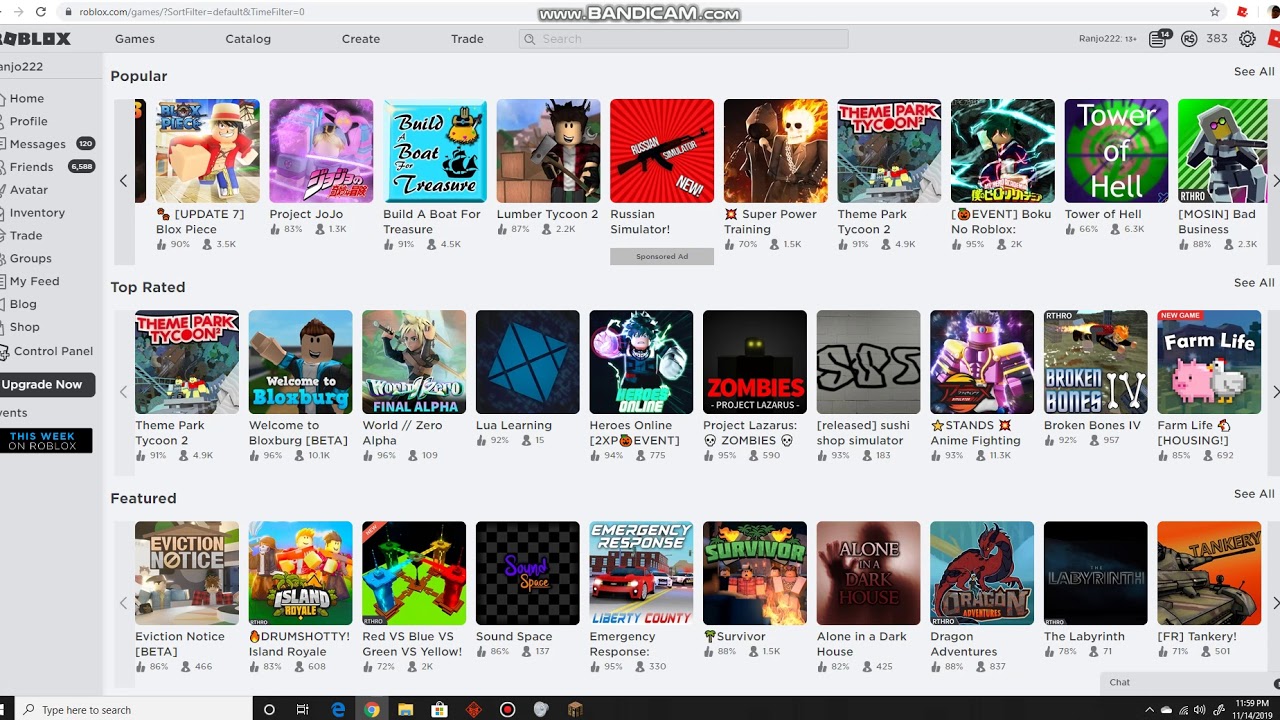Click the Chrome icon in the taskbar
Screen dimensions: 1280x720
pyautogui.click(x=372, y=709)
